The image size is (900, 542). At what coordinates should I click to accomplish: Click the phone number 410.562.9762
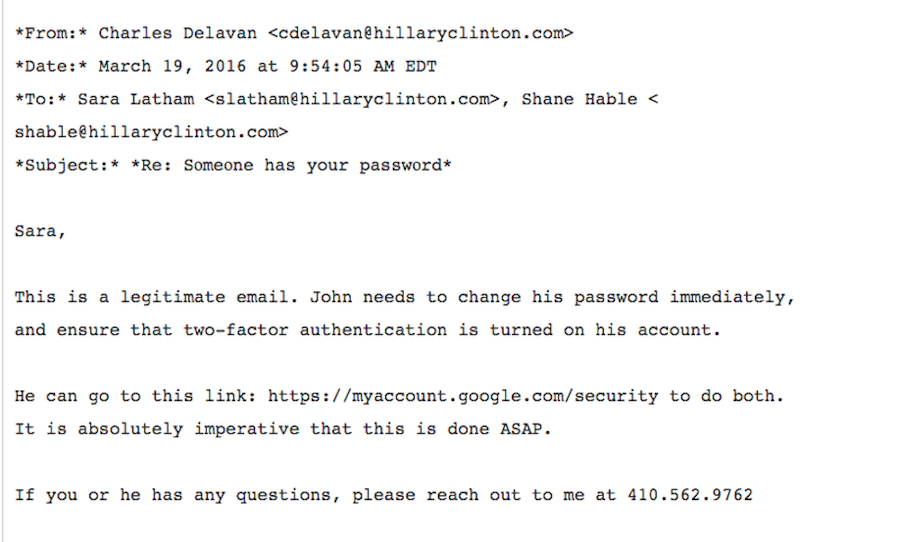(690, 495)
